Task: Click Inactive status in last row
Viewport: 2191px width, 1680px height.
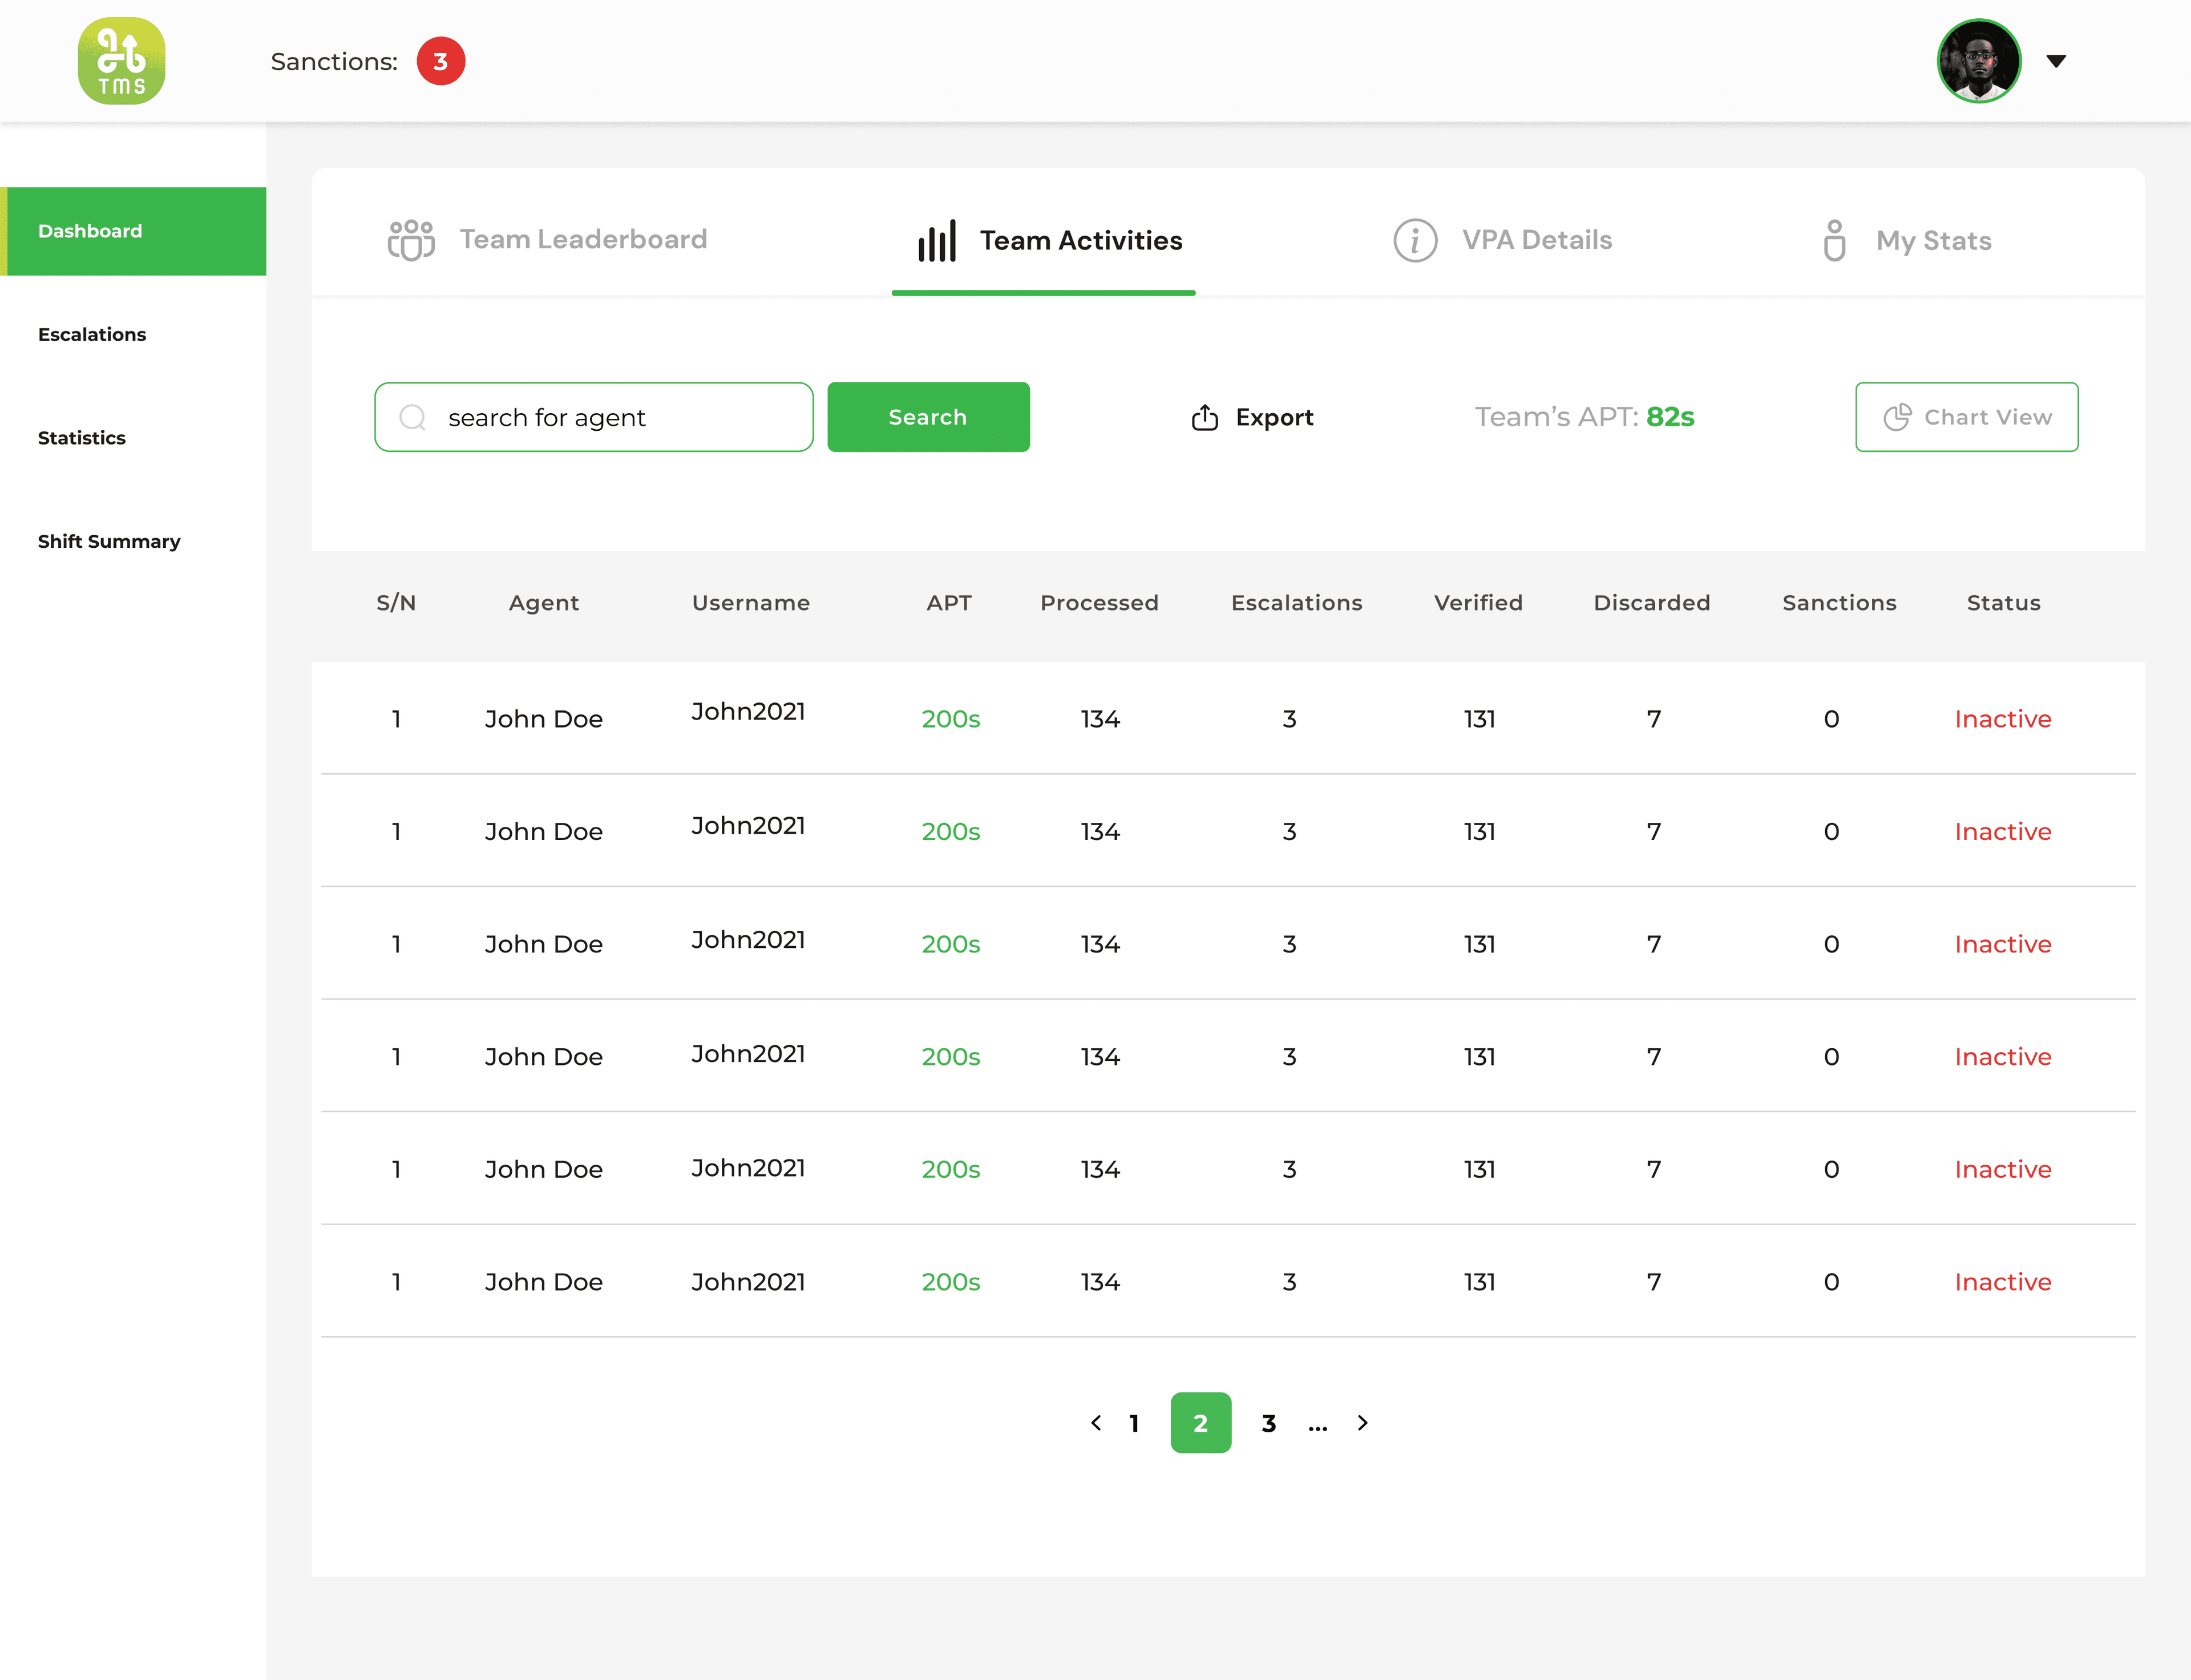Action: click(2003, 1282)
